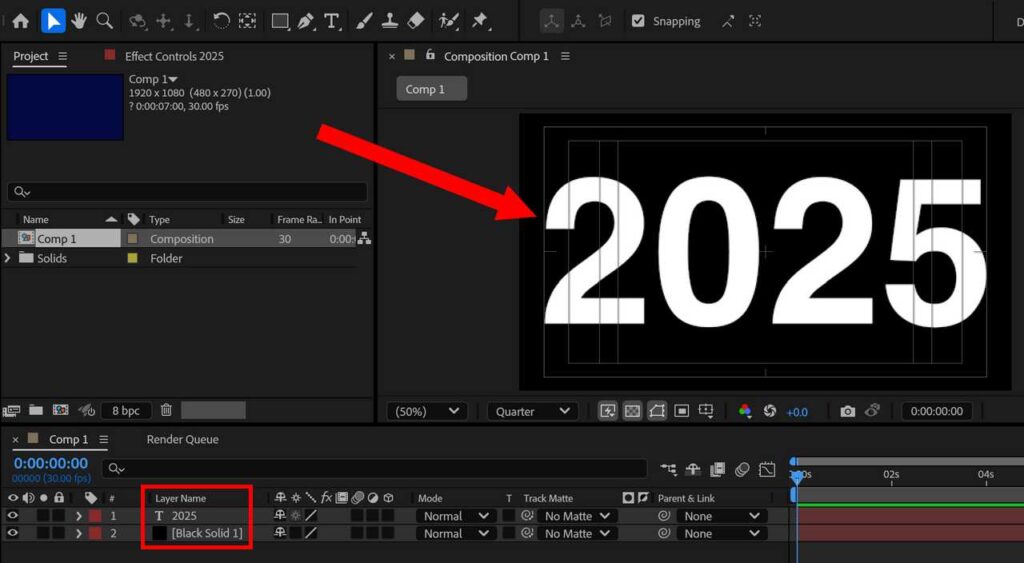Open Composition panel hamburger menu
Viewport: 1024px width, 563px height.
click(x=565, y=56)
